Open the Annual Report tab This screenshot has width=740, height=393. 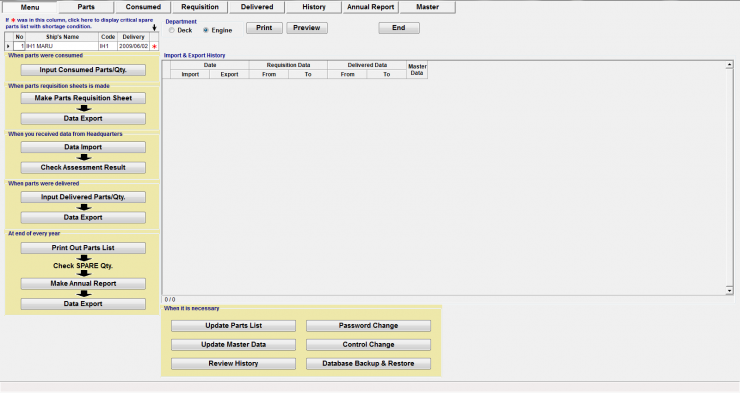pyautogui.click(x=370, y=7)
